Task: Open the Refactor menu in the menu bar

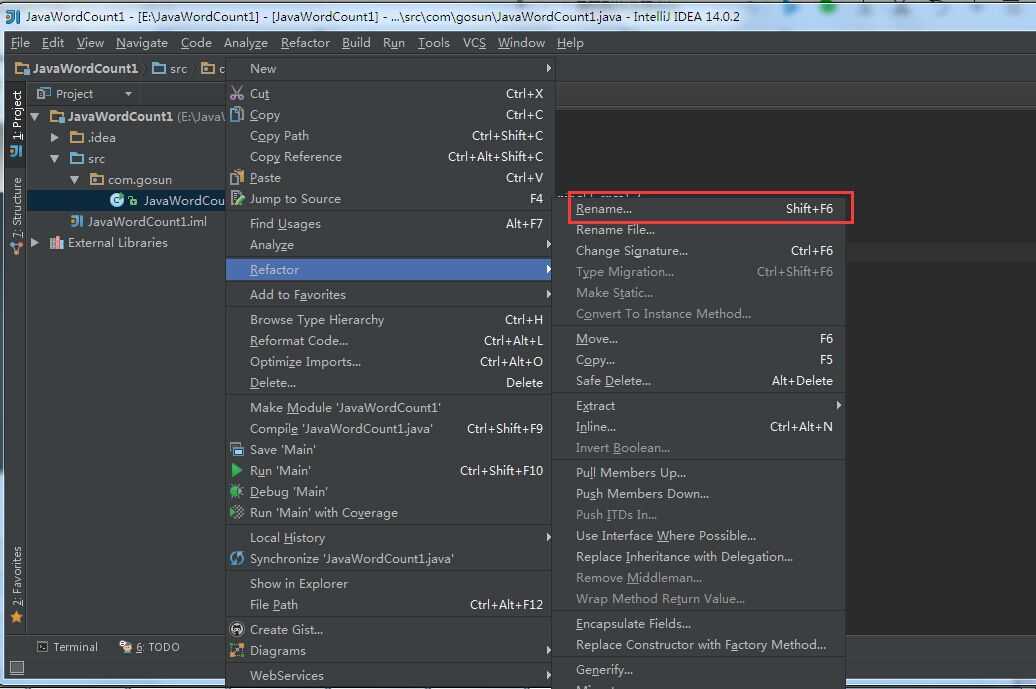Action: pos(305,43)
